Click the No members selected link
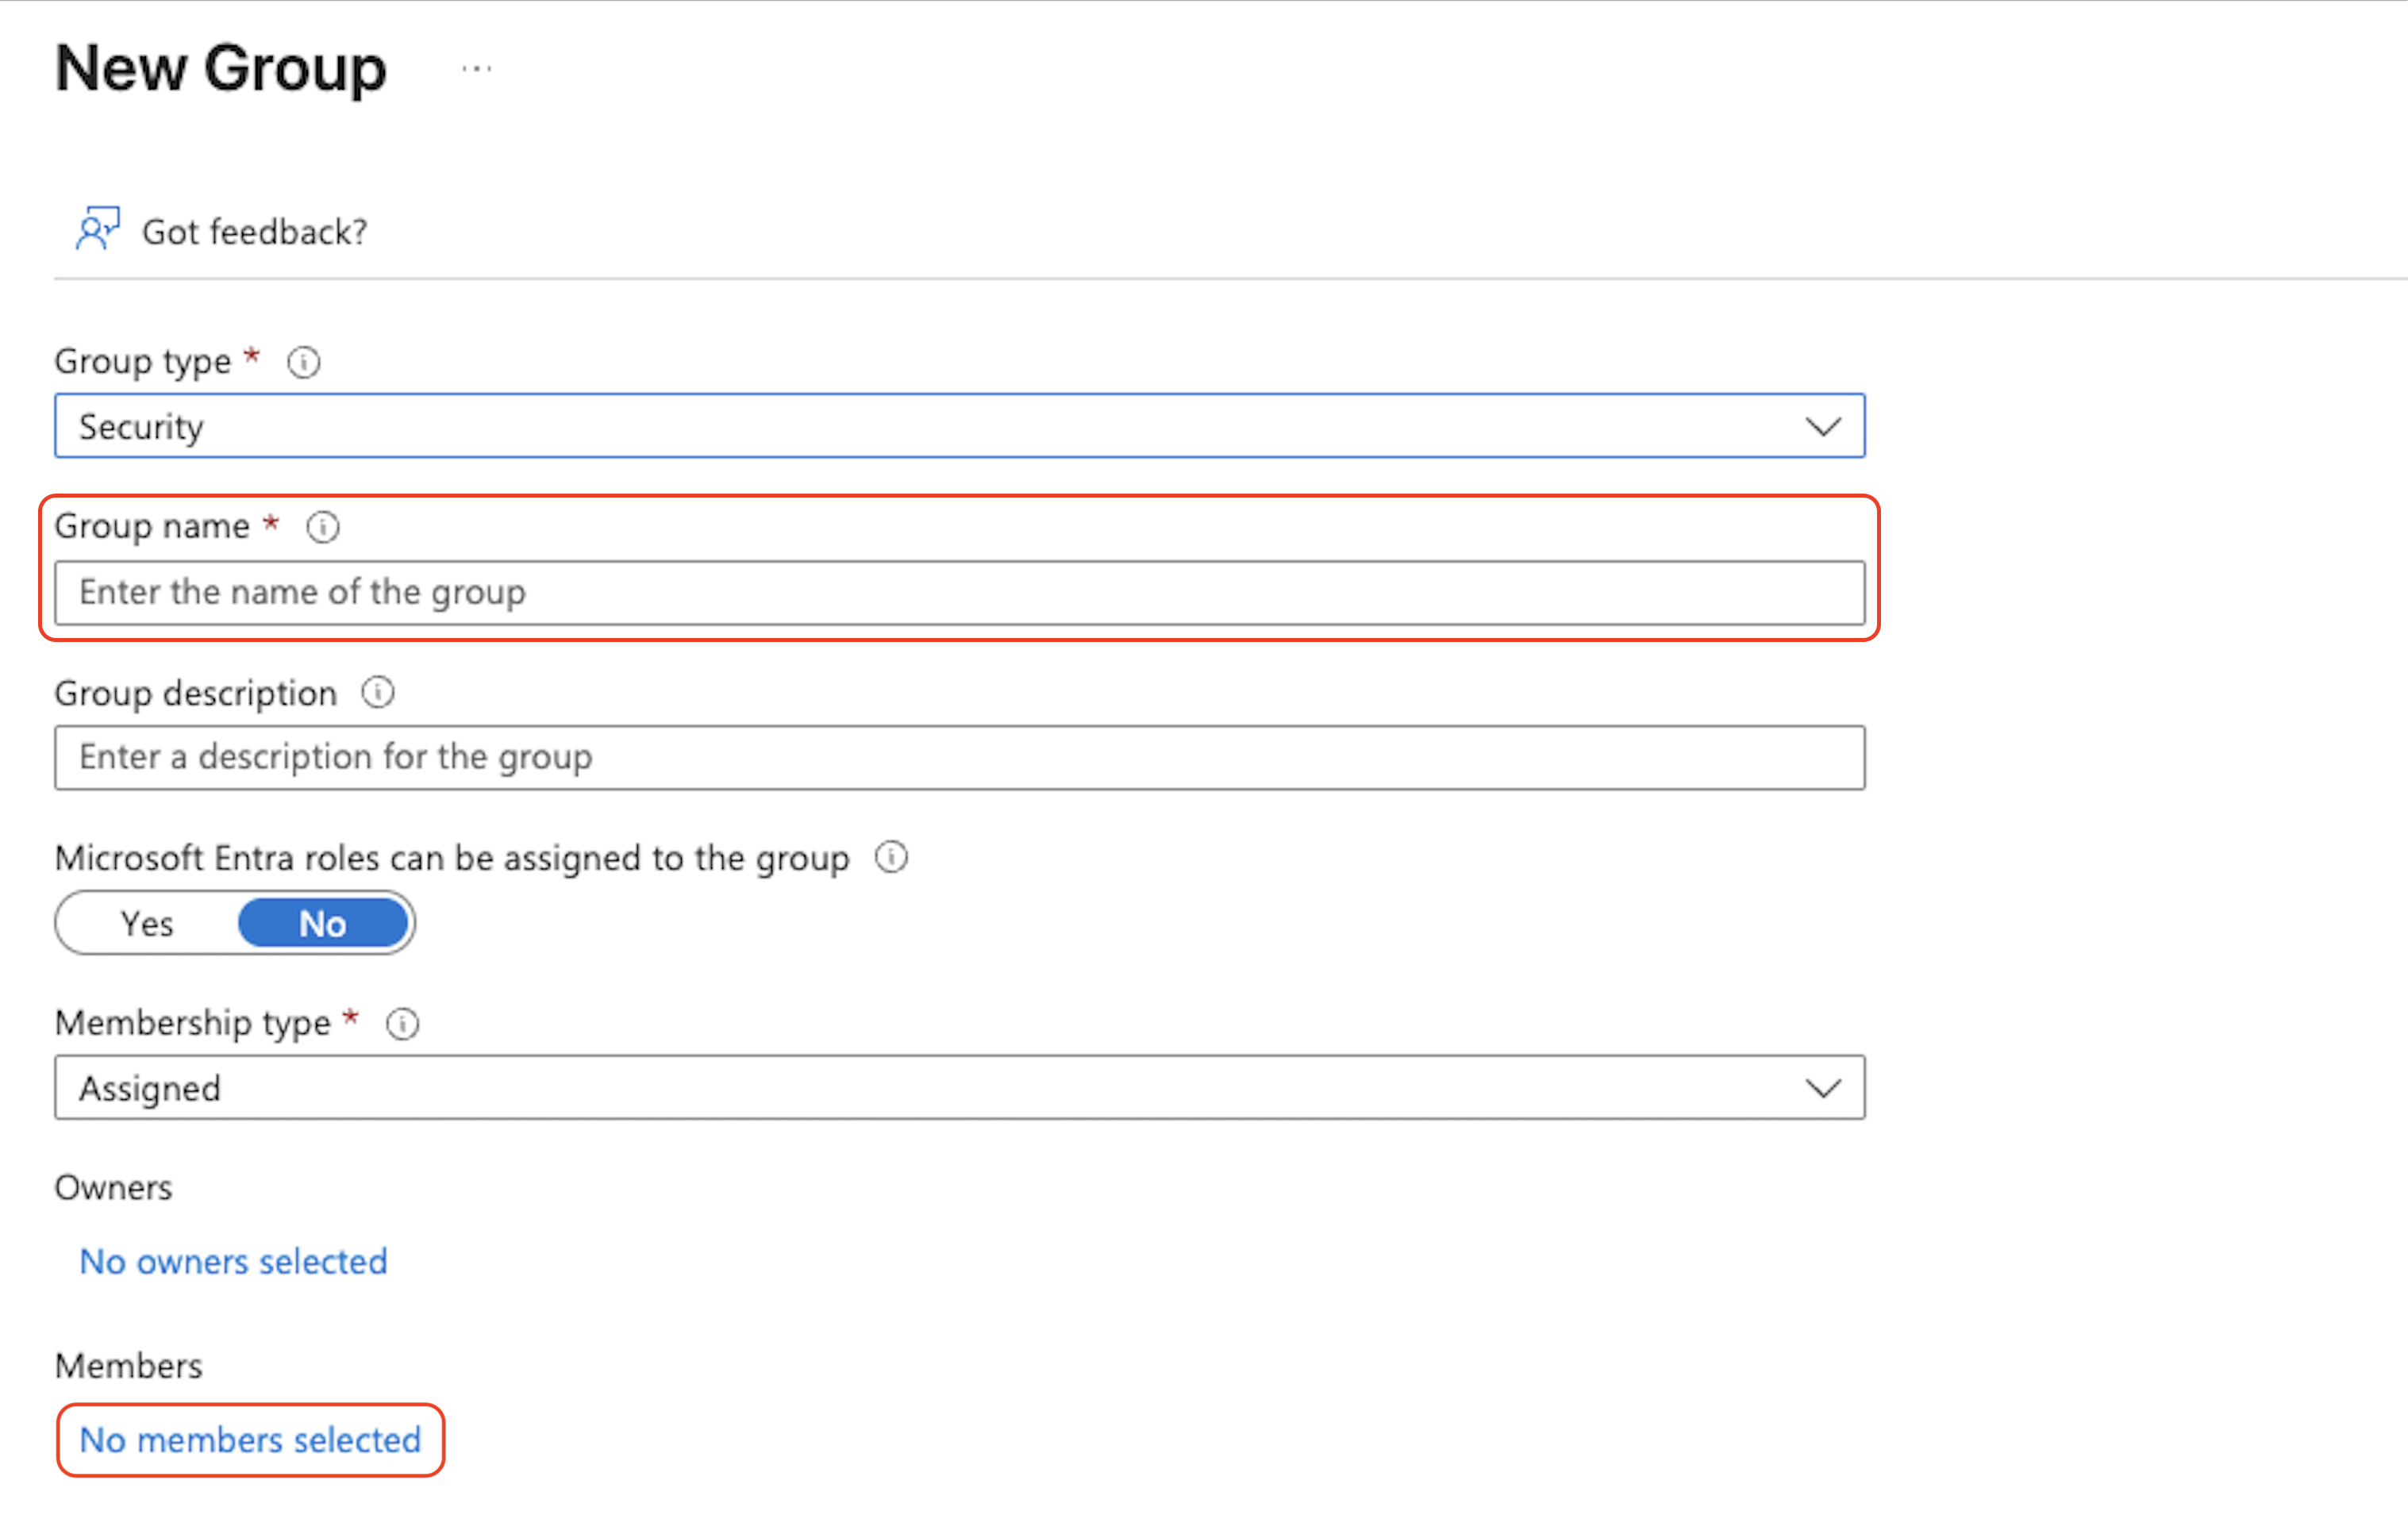This screenshot has width=2408, height=1530. (250, 1440)
